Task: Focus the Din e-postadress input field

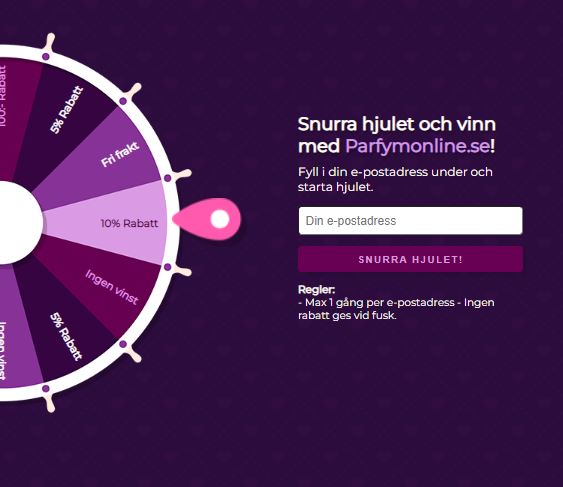Action: click(x=410, y=221)
